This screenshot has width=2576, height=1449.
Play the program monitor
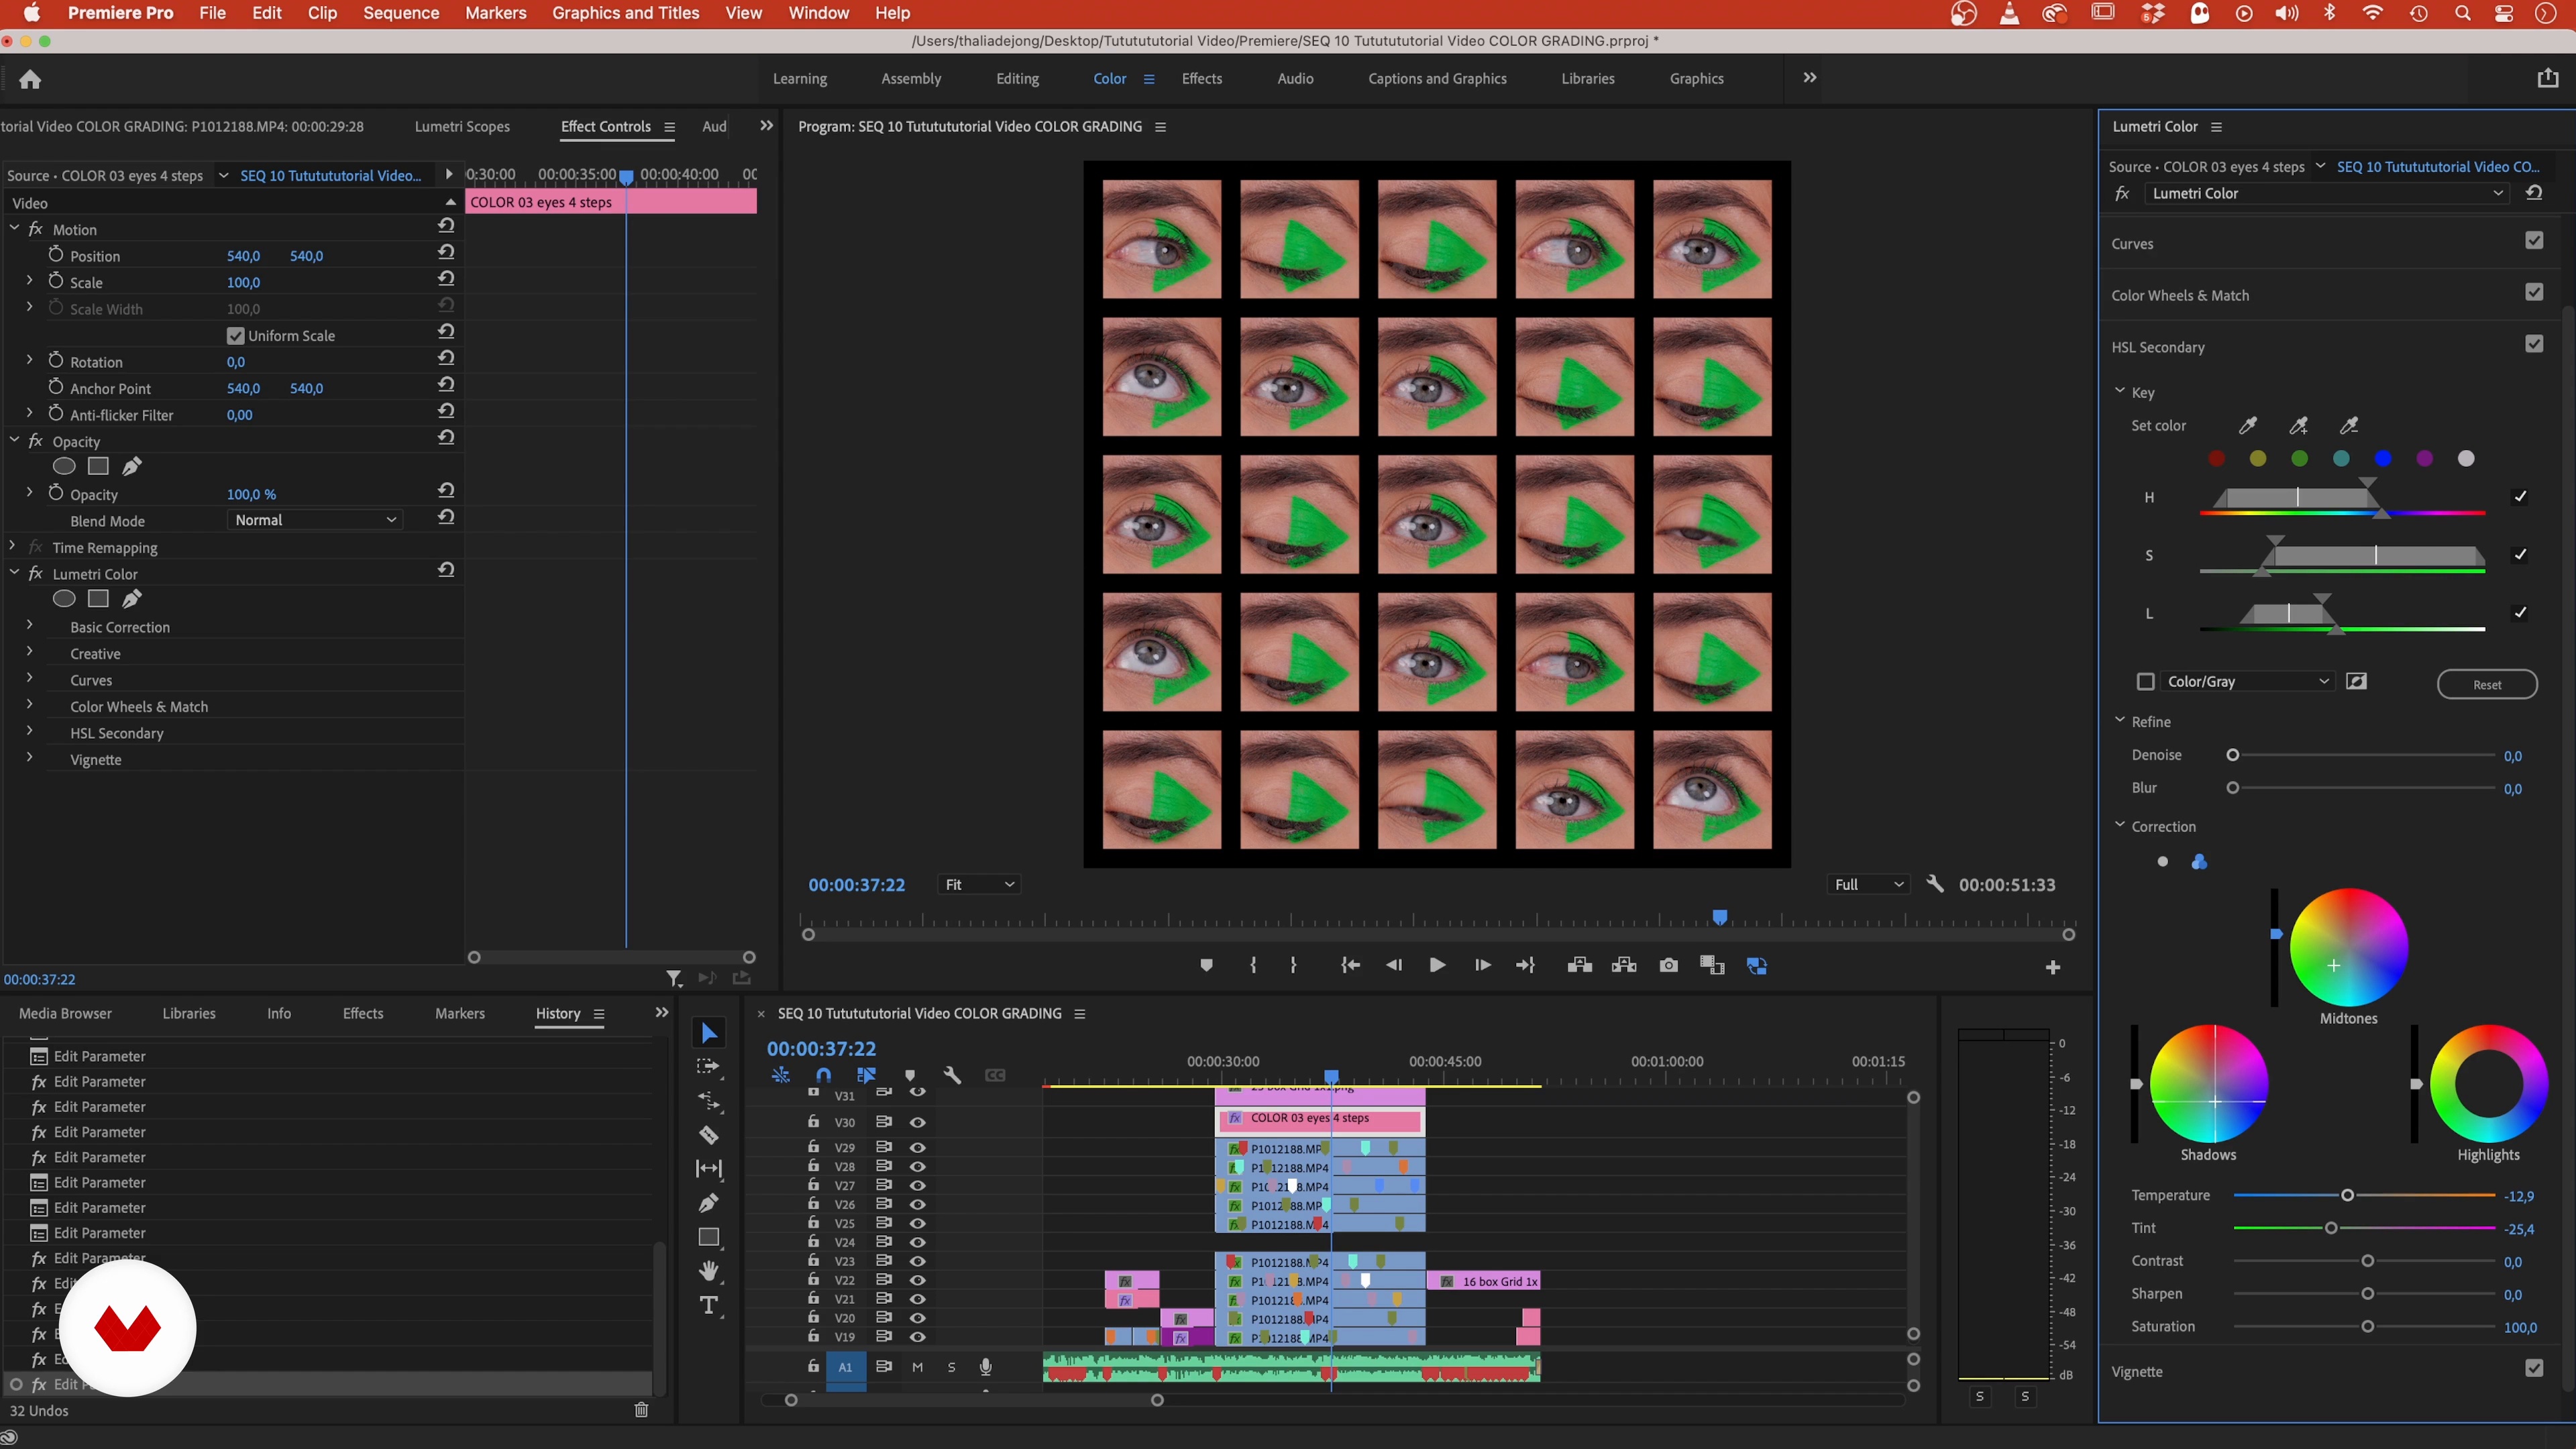[1437, 965]
